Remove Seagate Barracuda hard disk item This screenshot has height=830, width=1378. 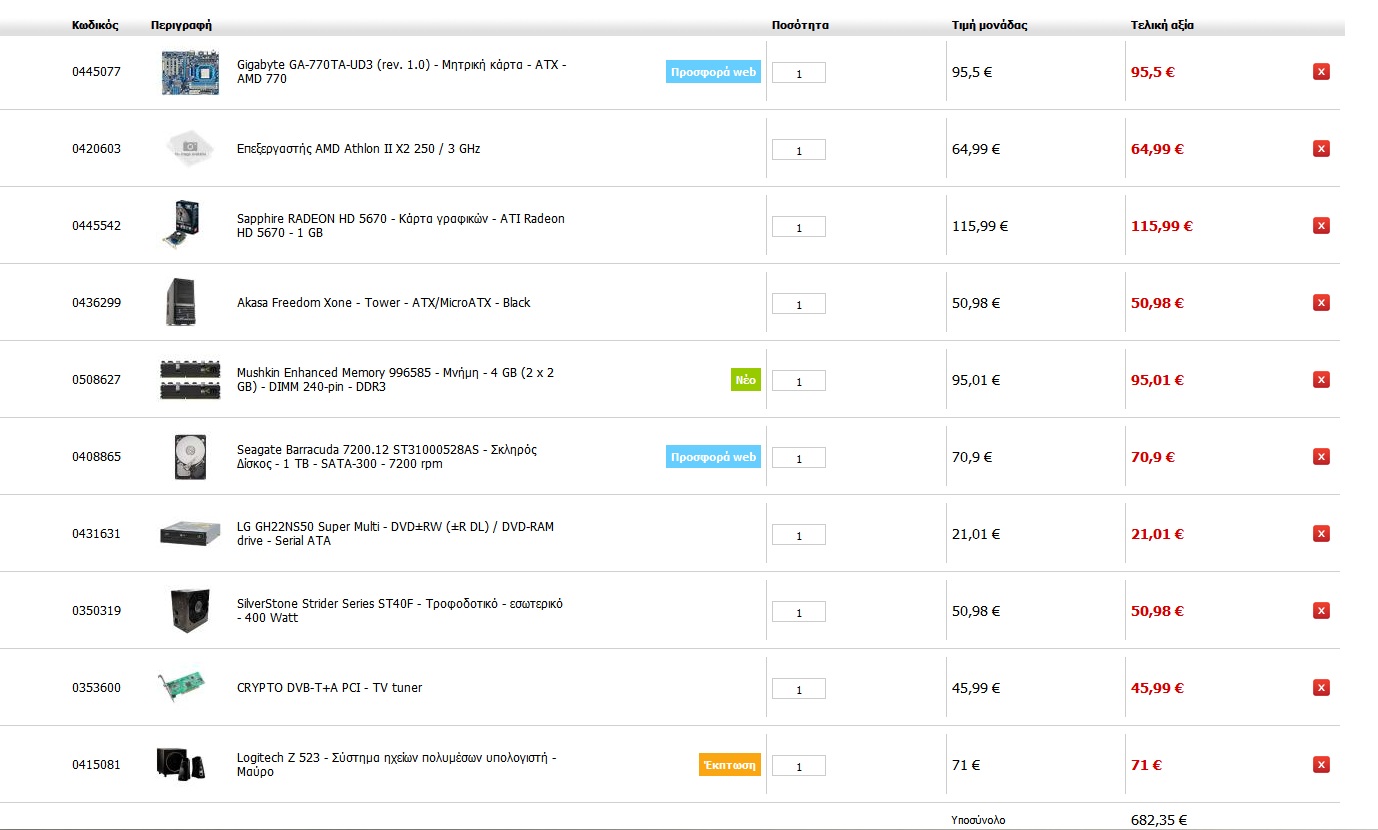pos(1321,457)
